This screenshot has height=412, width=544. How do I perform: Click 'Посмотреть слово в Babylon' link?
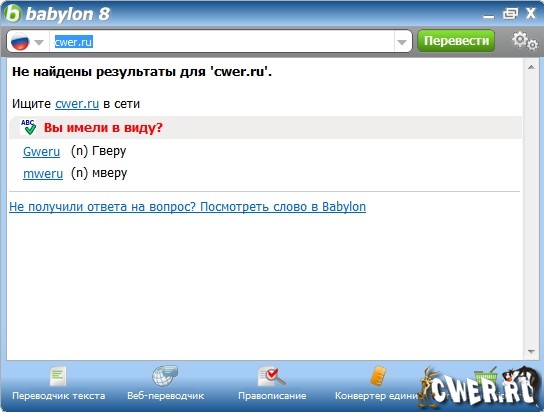283,207
